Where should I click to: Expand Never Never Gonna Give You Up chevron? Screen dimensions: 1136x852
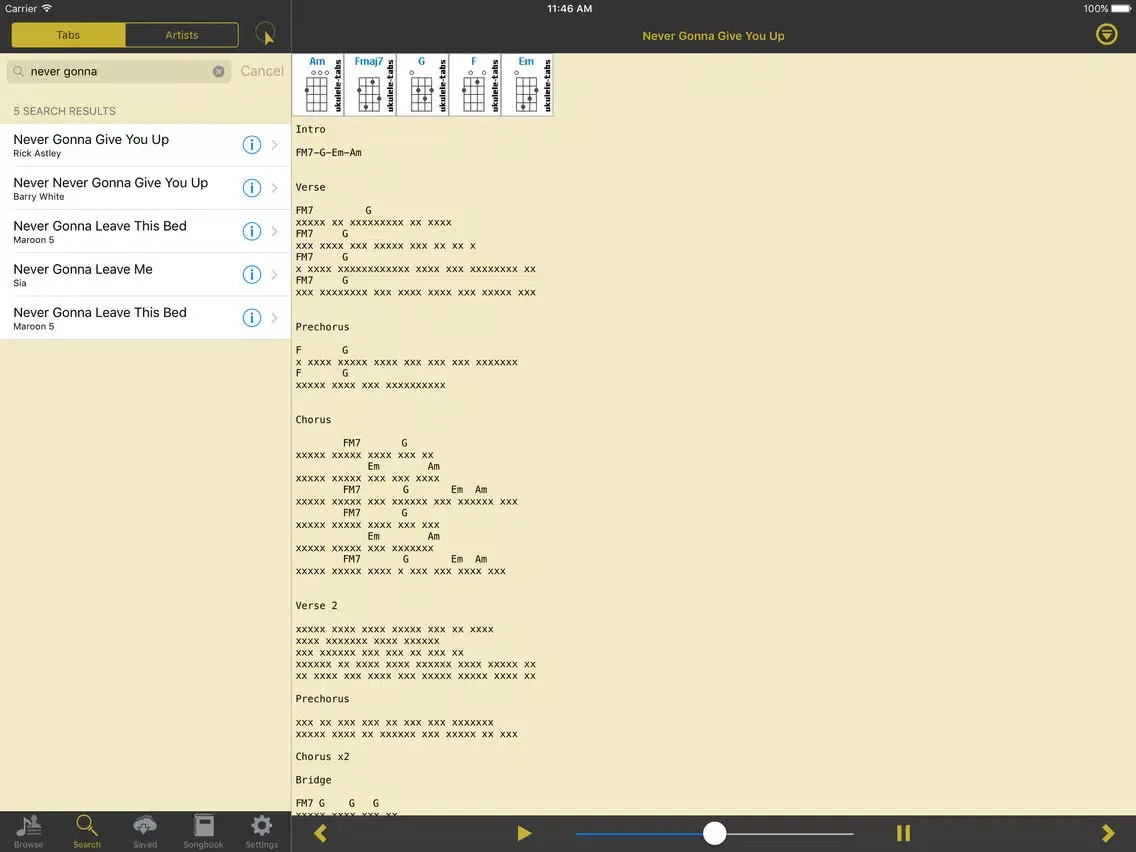click(x=275, y=188)
